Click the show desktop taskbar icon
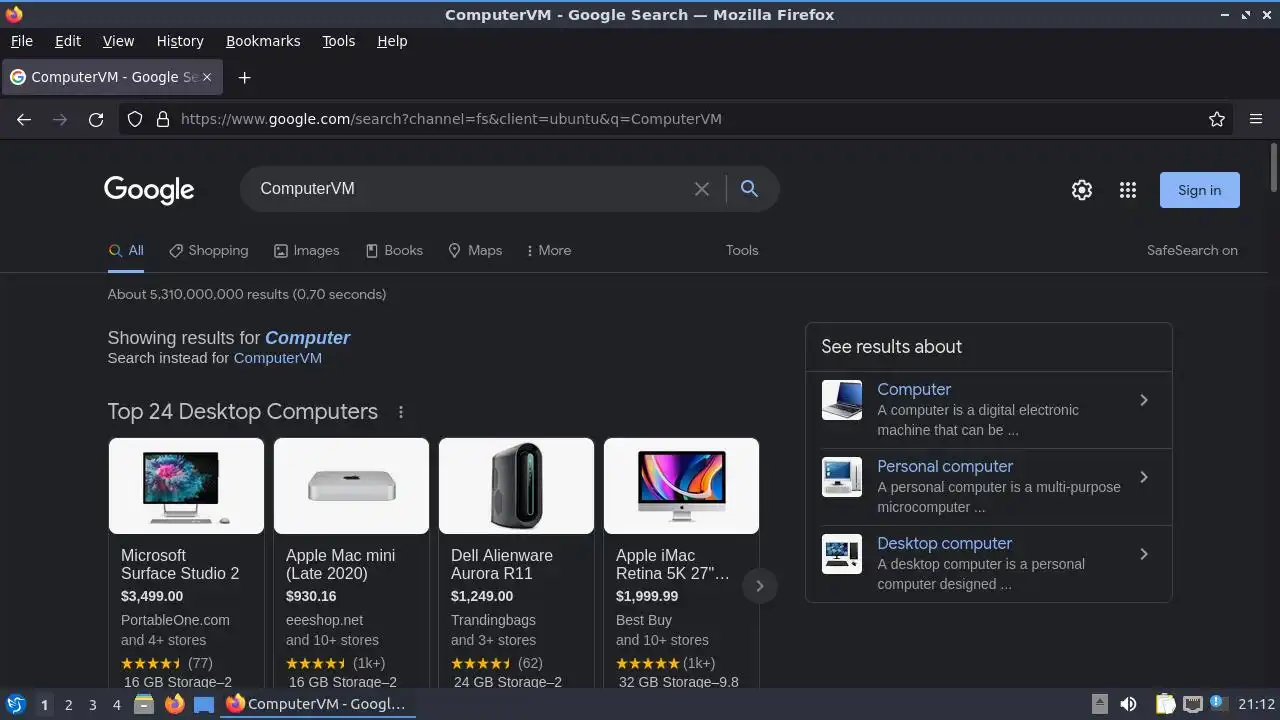 pos(204,705)
